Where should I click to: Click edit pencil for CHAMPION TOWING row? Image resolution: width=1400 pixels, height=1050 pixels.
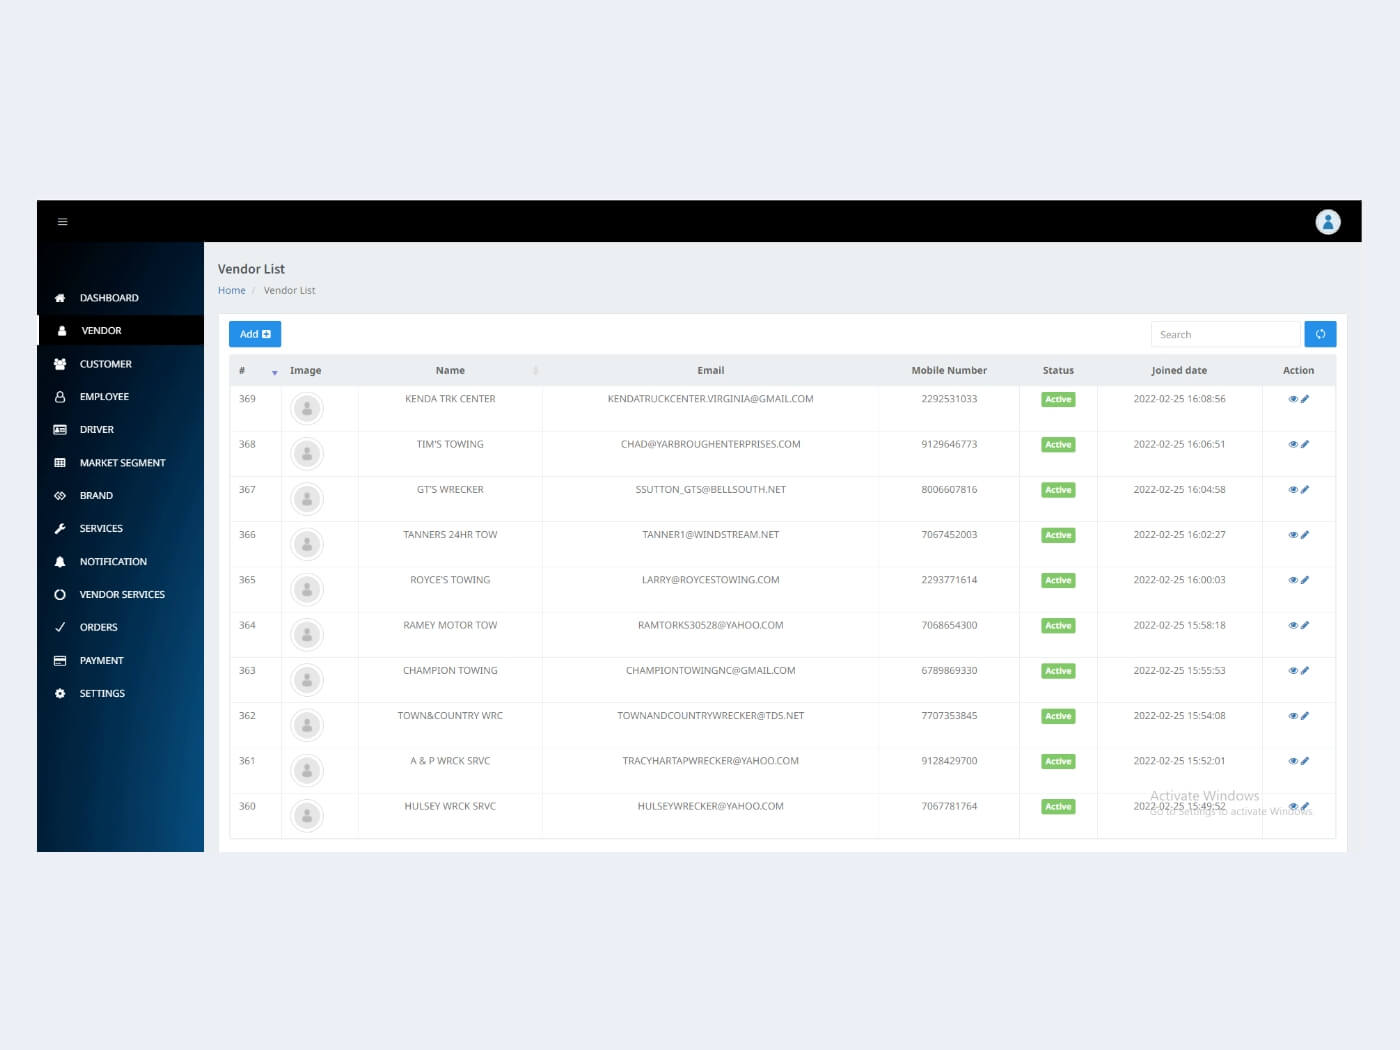(x=1305, y=671)
